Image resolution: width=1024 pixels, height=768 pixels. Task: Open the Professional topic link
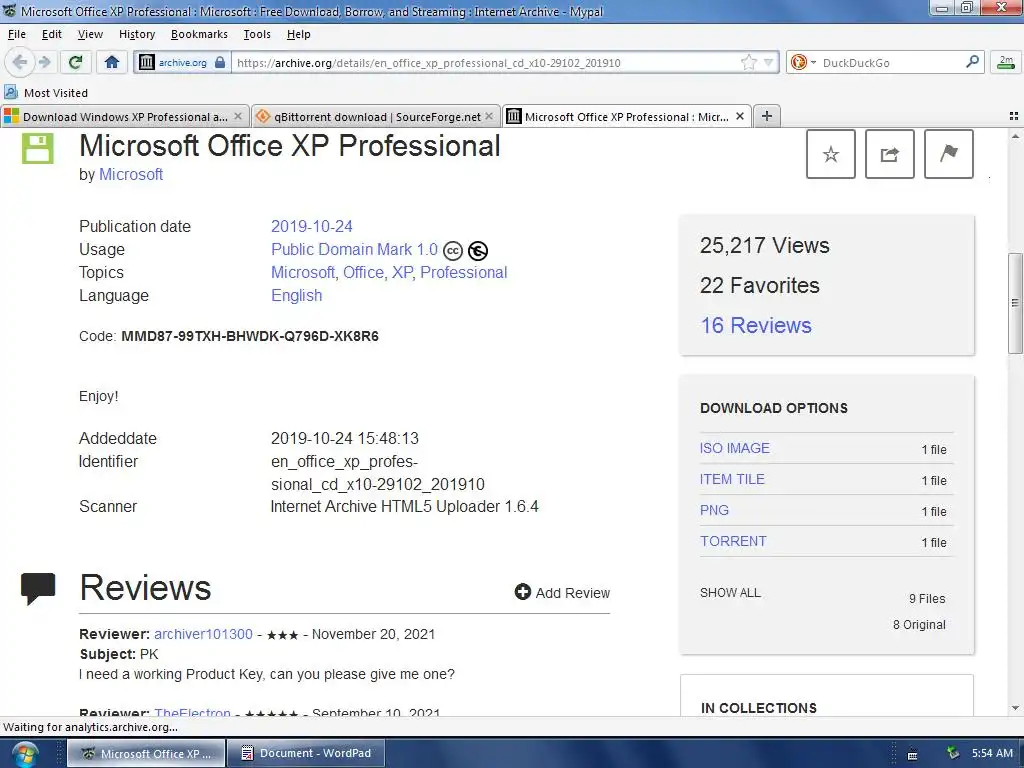point(463,272)
